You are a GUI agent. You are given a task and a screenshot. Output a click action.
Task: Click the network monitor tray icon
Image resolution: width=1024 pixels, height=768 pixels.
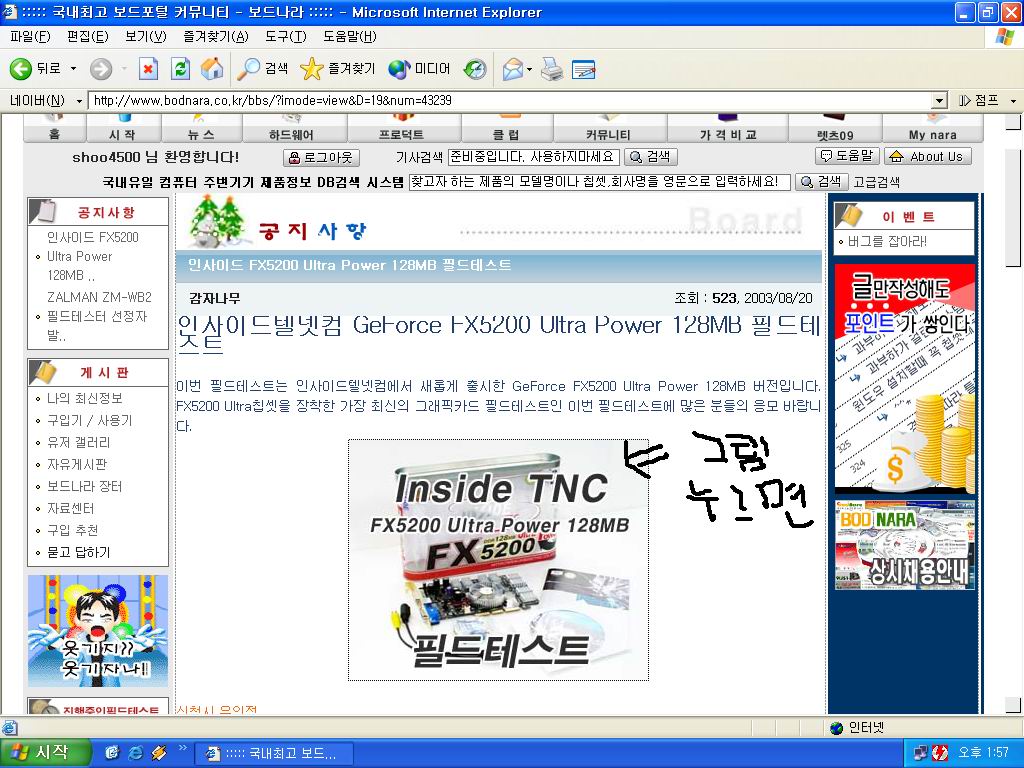pos(921,752)
